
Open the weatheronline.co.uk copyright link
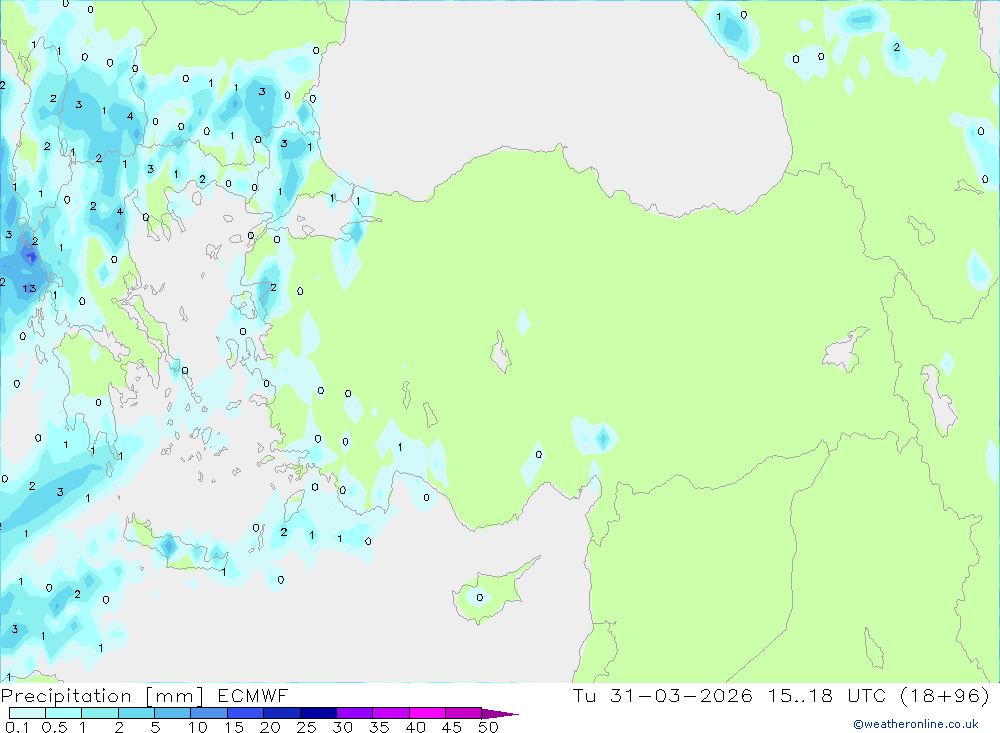(915, 724)
